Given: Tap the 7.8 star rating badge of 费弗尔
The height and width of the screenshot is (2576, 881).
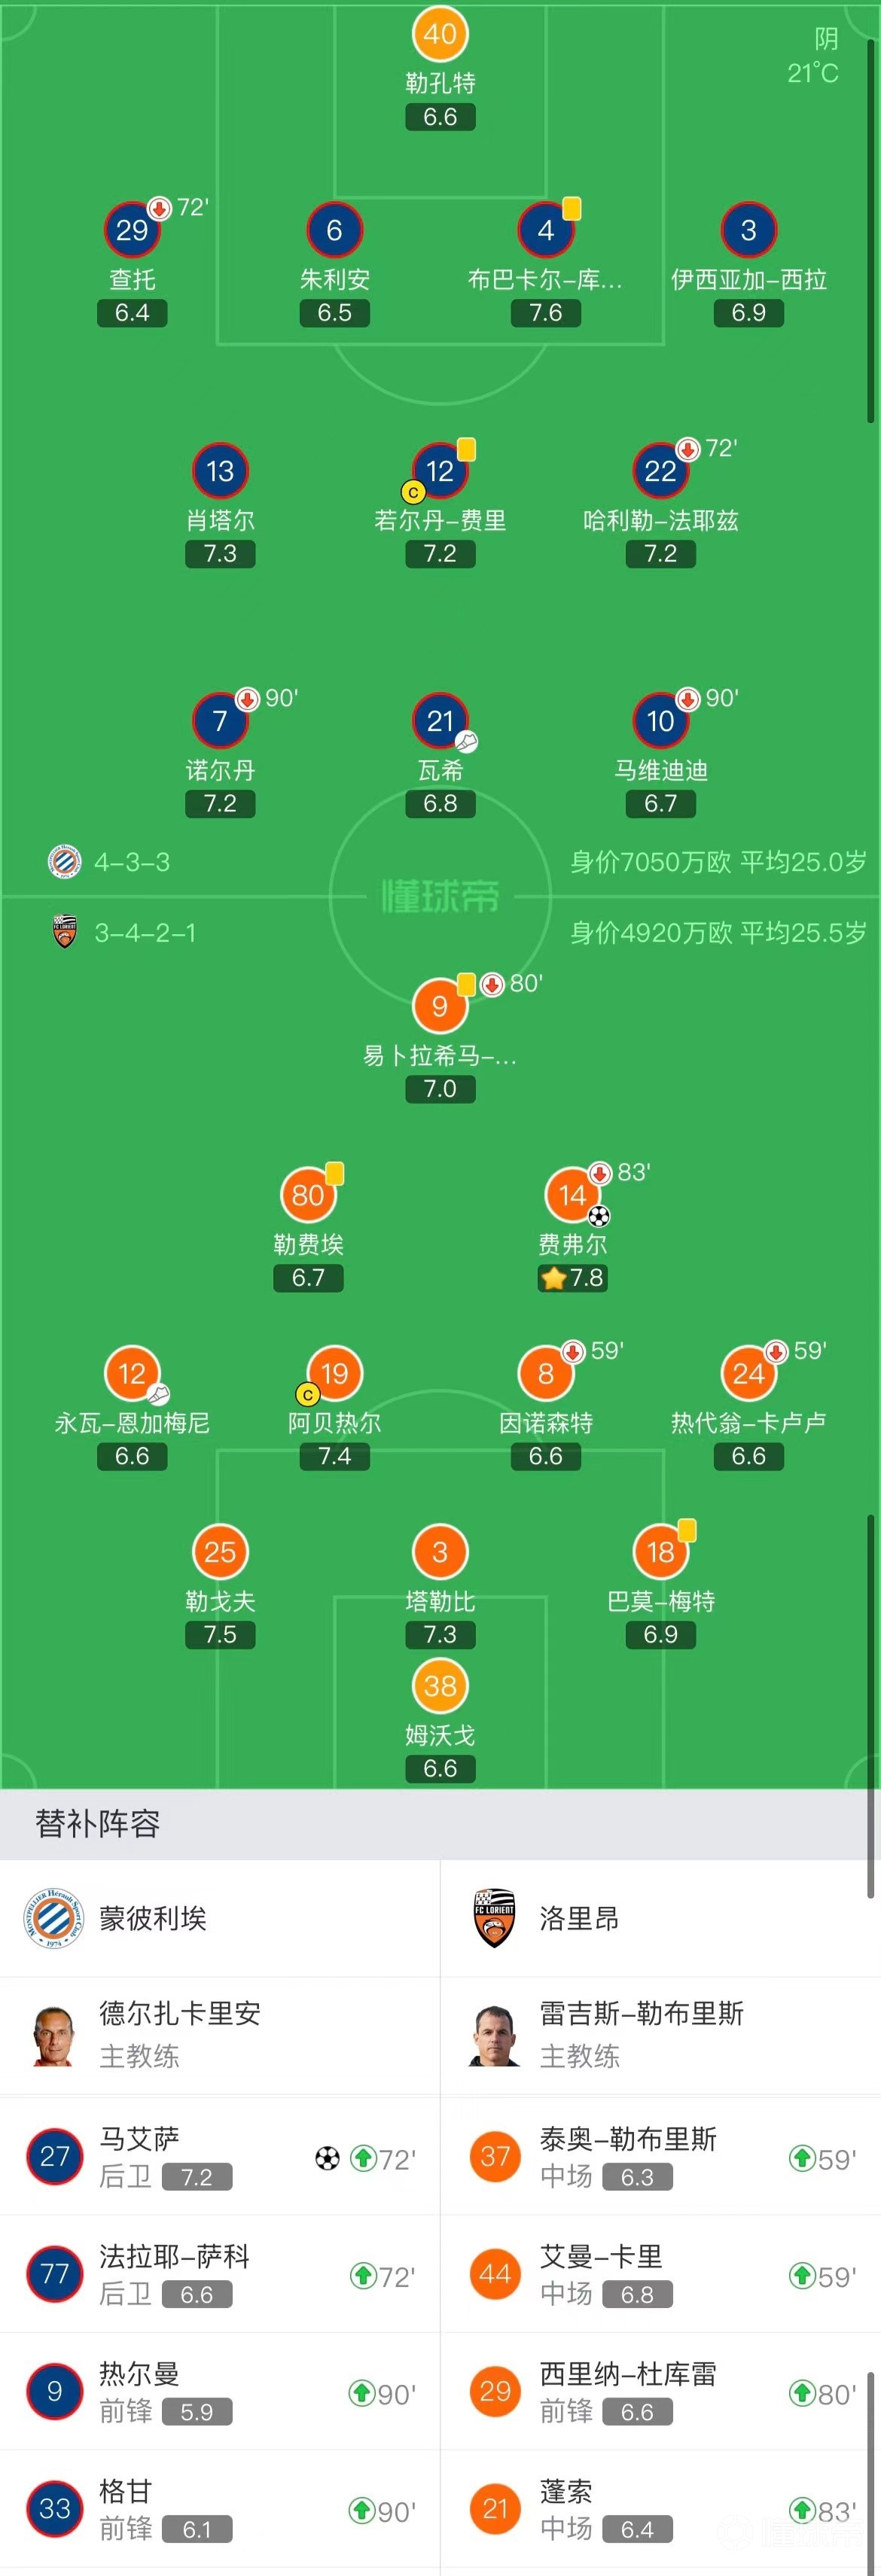Looking at the screenshot, I should (x=572, y=1278).
